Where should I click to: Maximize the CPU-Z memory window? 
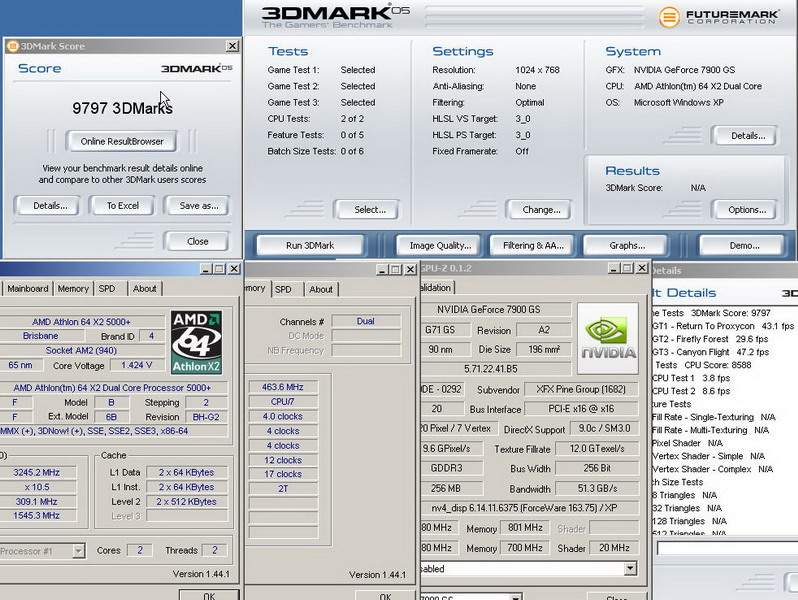coord(396,269)
